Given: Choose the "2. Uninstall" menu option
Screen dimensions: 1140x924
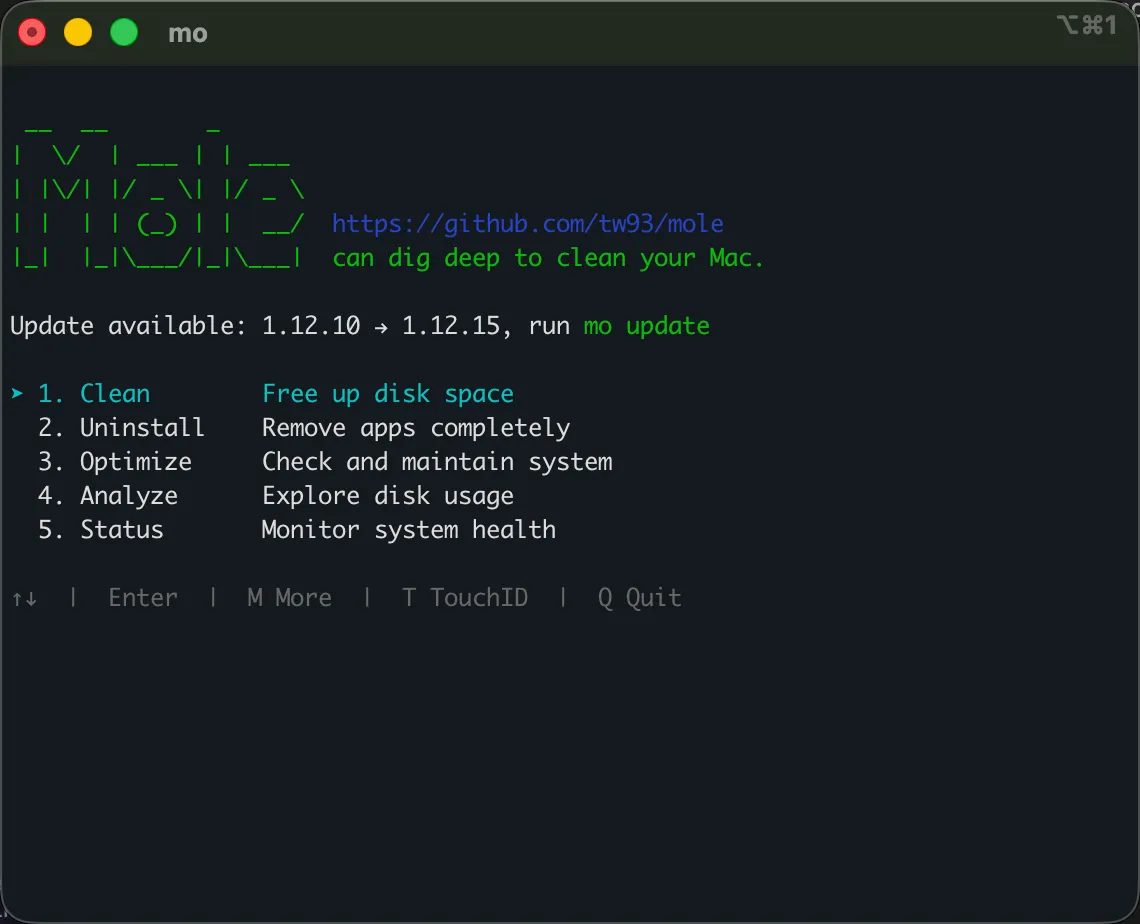Looking at the screenshot, I should pos(121,428).
